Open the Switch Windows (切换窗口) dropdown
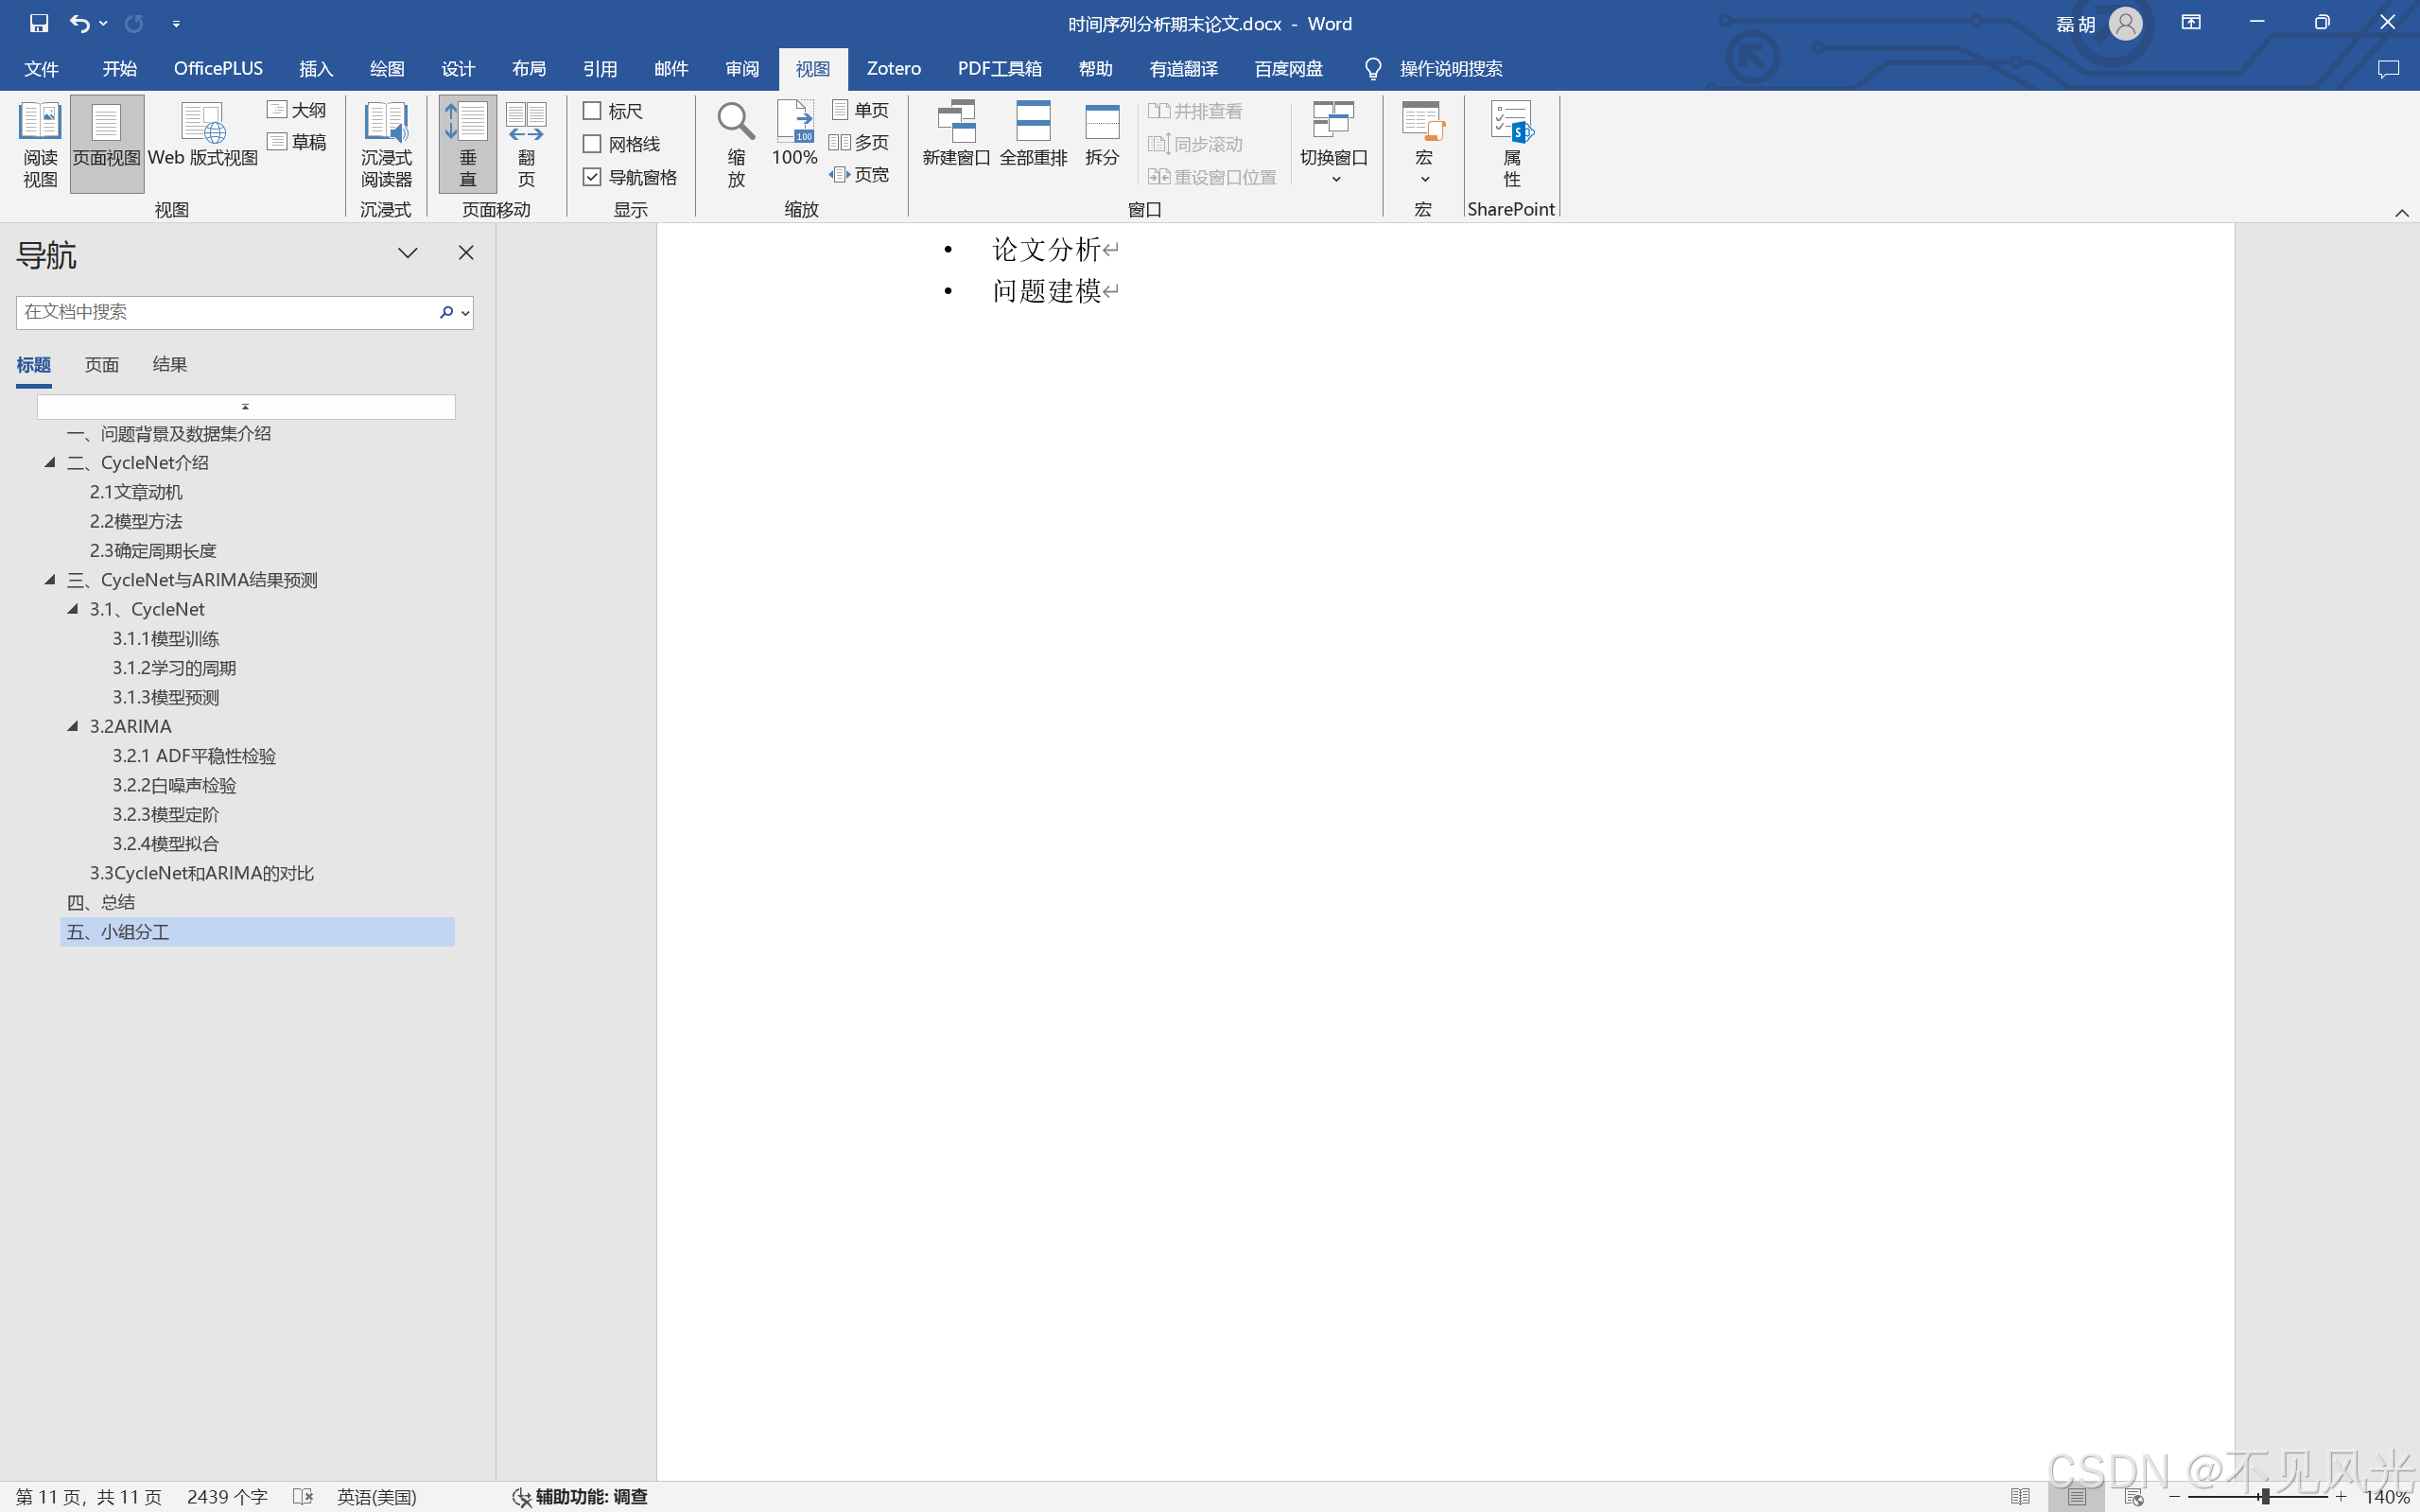Screen dimensions: 2420x1512 pos(1333,143)
